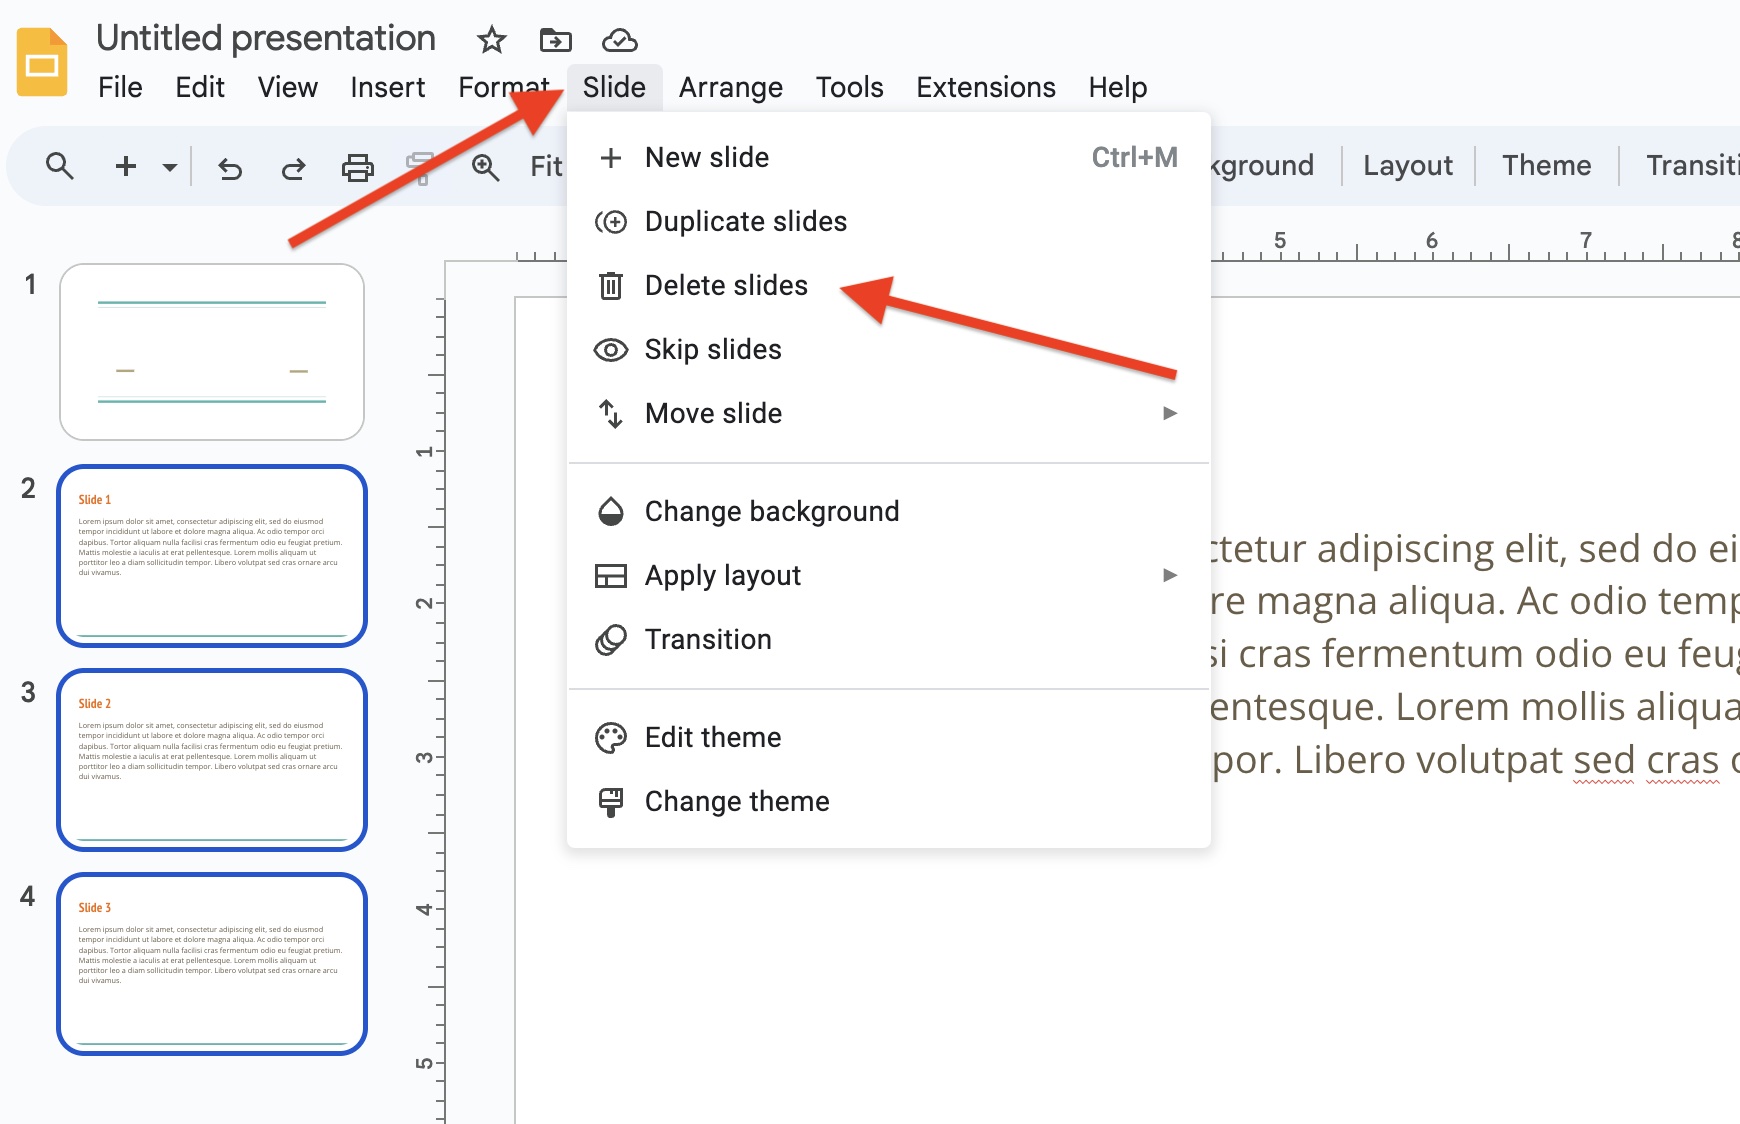Star the Untitled presentation
The height and width of the screenshot is (1124, 1740).
tap(491, 41)
